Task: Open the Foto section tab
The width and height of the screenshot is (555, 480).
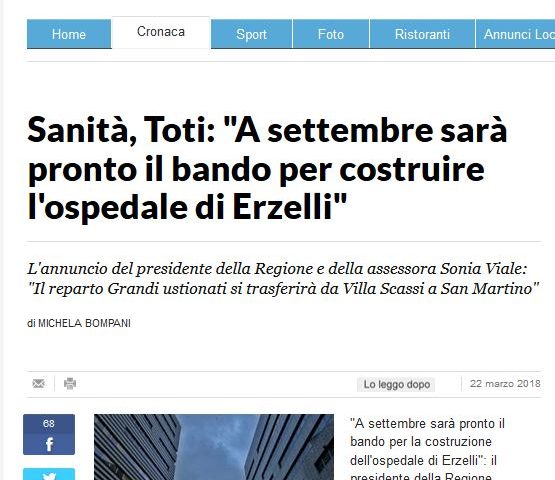Action: (331, 34)
